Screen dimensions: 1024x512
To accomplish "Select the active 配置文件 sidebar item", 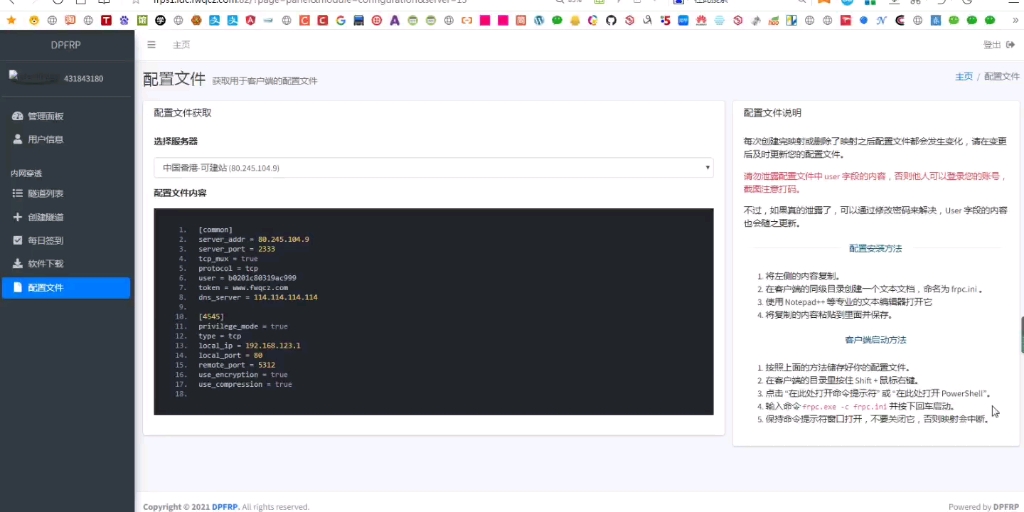I will (x=65, y=287).
